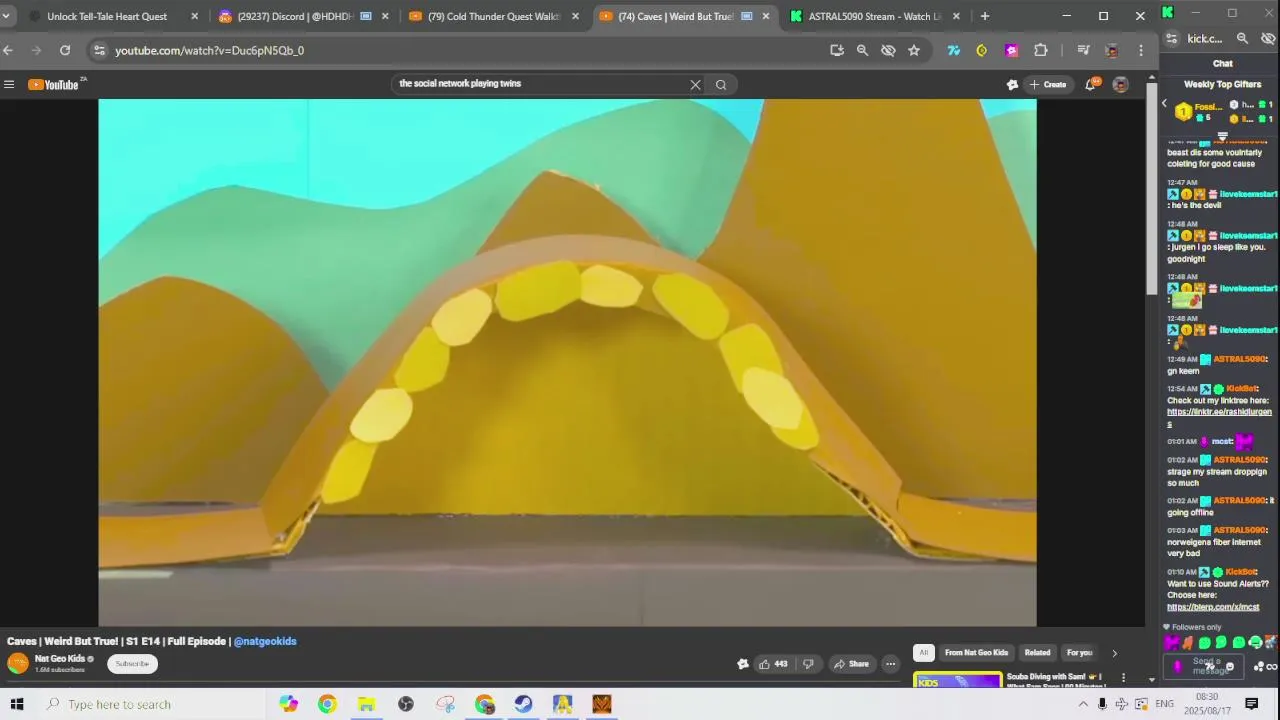
Task: Switch to Cold Thunder Quest Walkthrough tab
Action: click(492, 16)
